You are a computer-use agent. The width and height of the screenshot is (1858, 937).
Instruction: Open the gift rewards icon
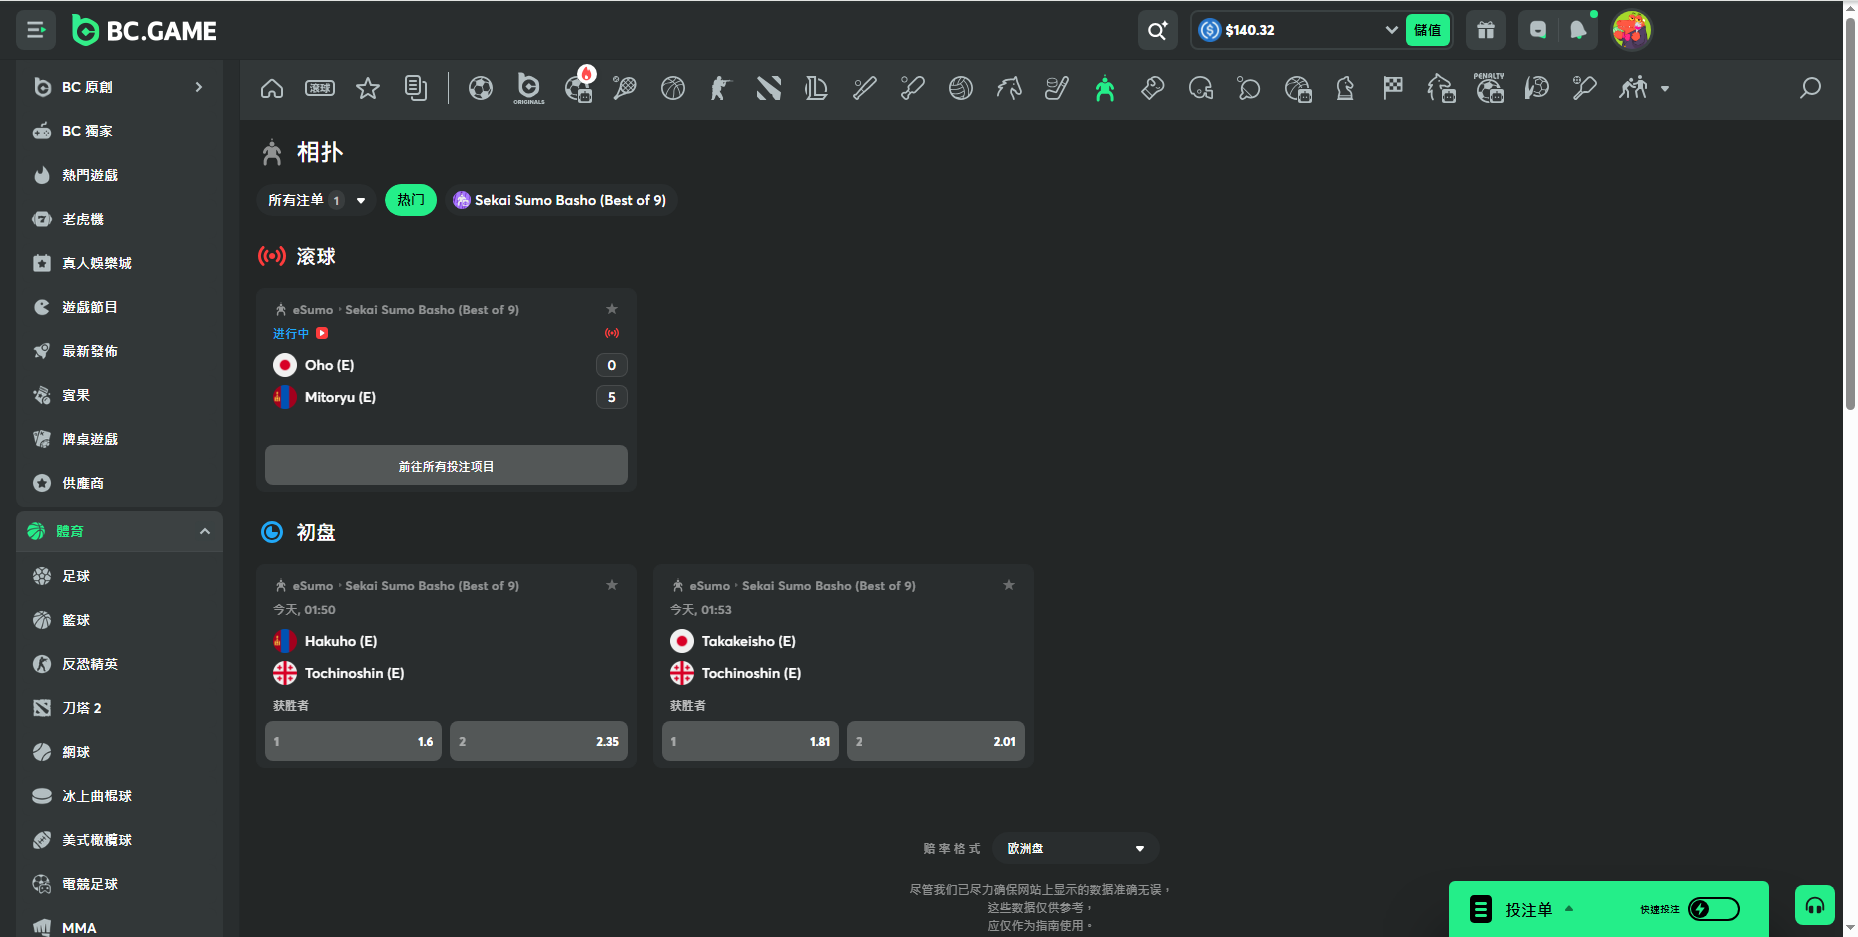1486,30
